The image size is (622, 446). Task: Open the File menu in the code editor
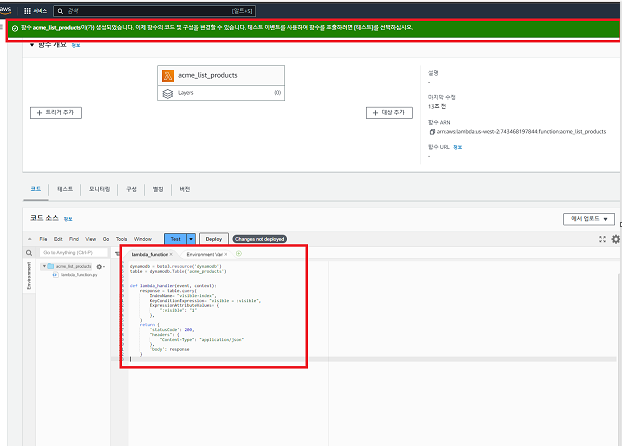click(43, 239)
